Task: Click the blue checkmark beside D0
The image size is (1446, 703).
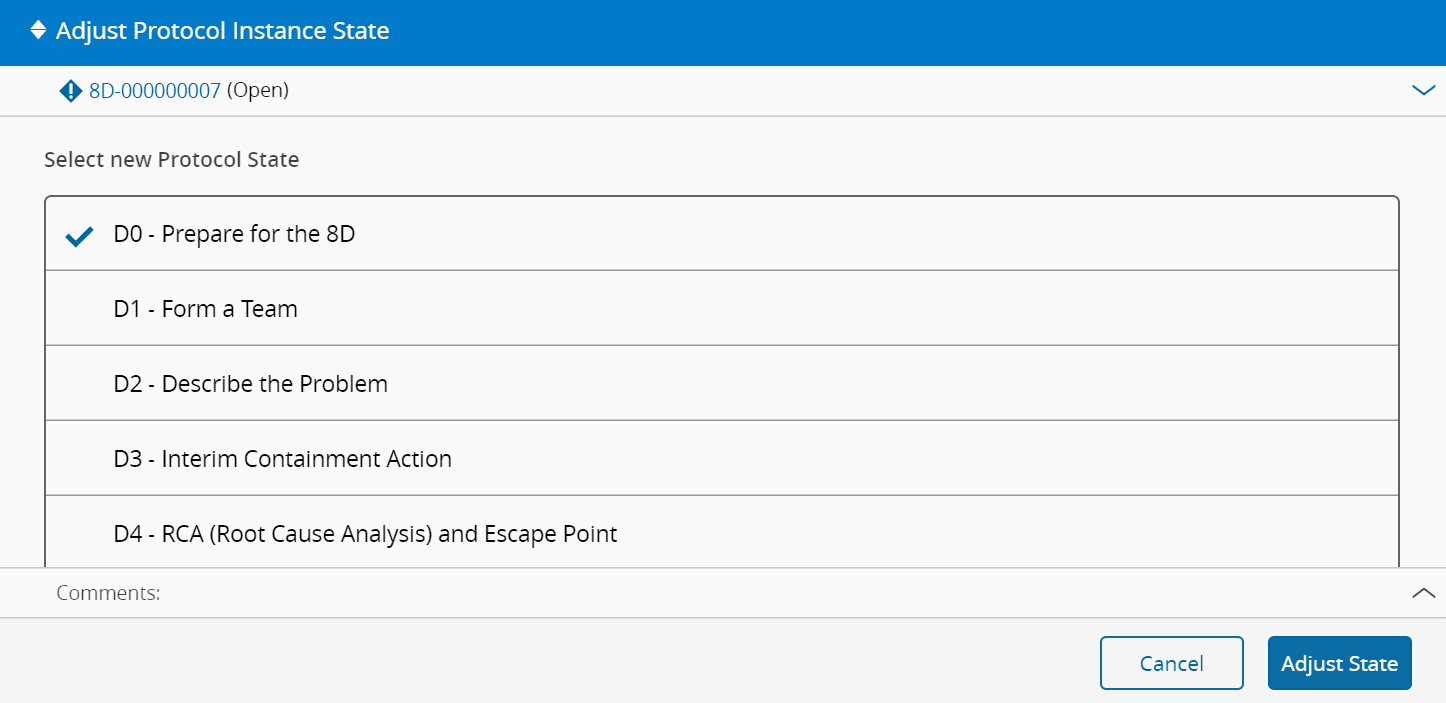Action: point(80,236)
